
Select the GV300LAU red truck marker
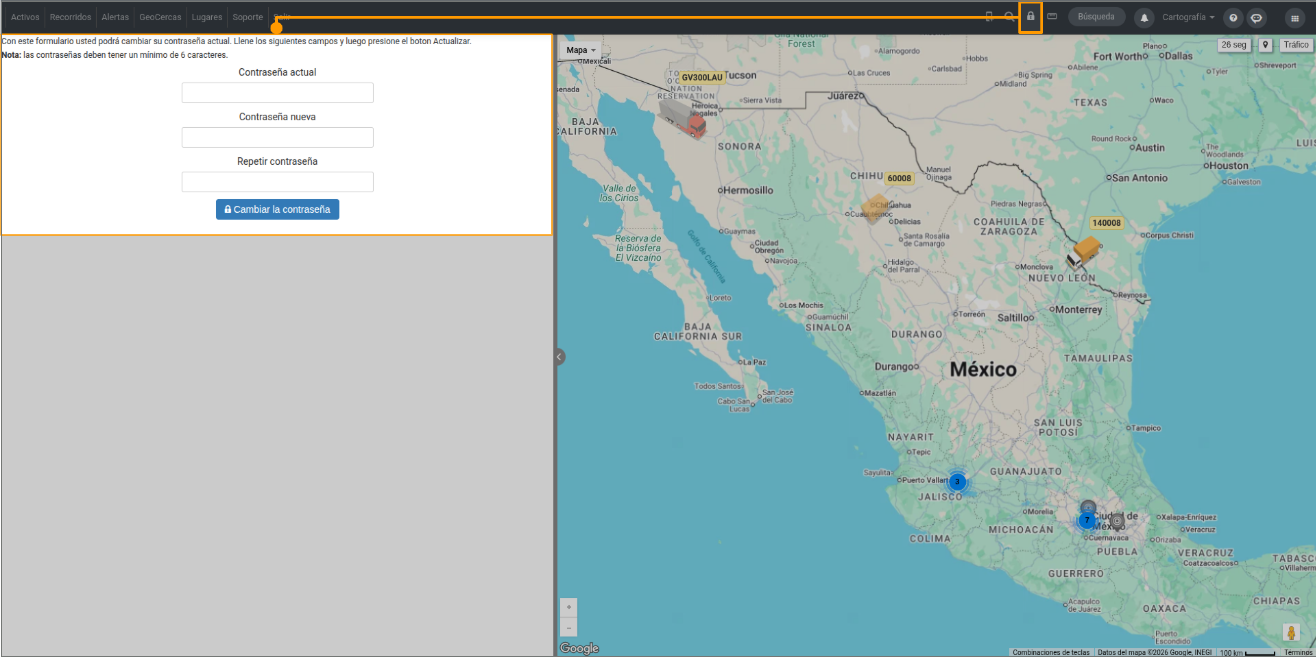(683, 119)
